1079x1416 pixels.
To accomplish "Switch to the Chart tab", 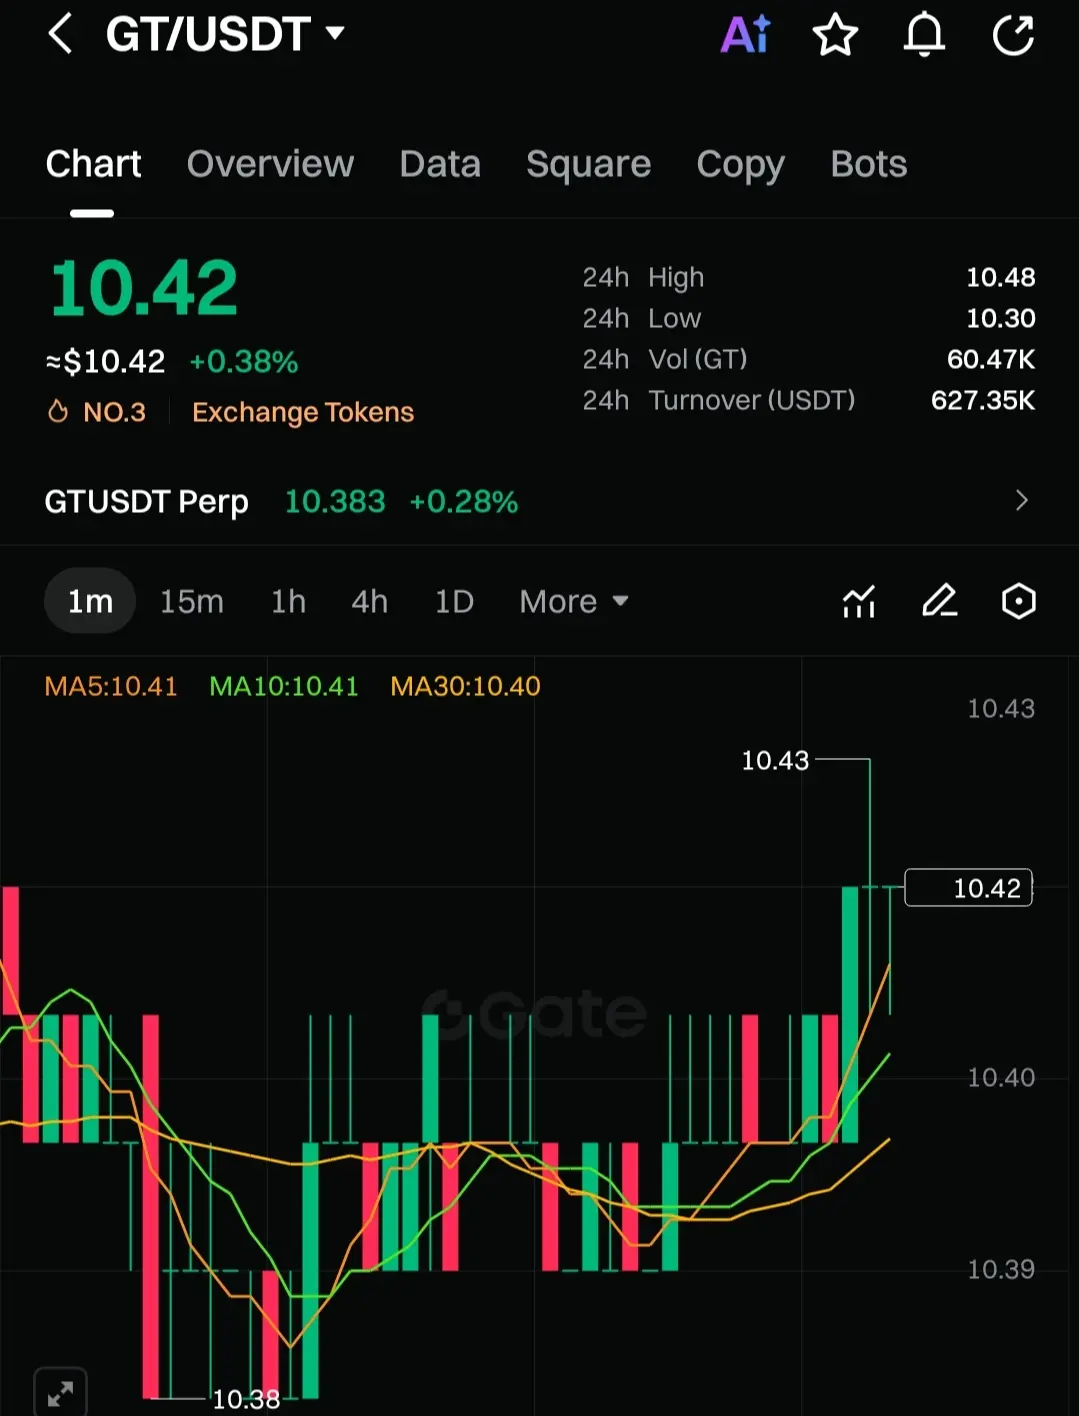I will tap(93, 164).
